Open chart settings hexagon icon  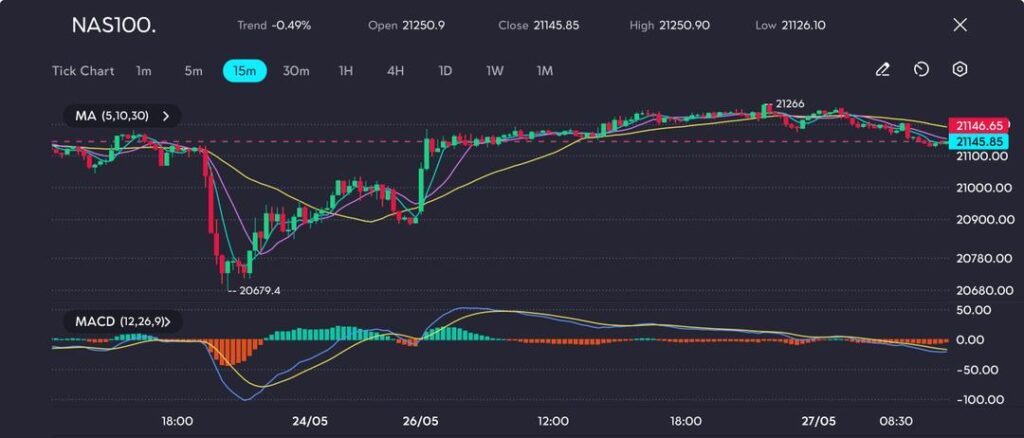[959, 70]
